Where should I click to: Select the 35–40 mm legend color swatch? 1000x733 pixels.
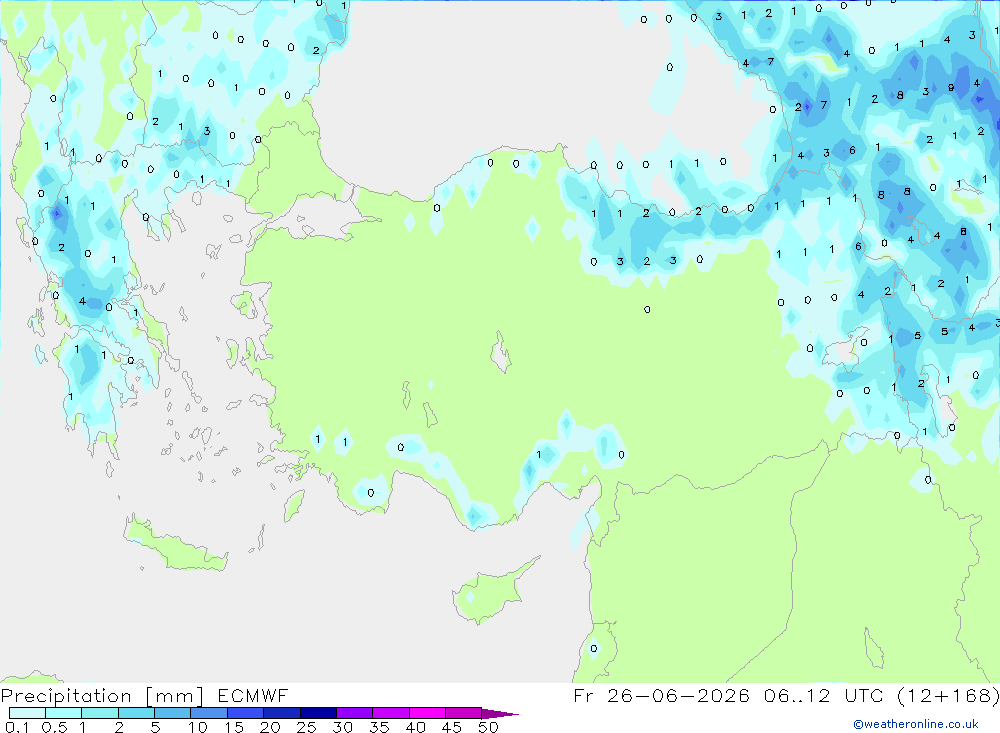tap(391, 713)
